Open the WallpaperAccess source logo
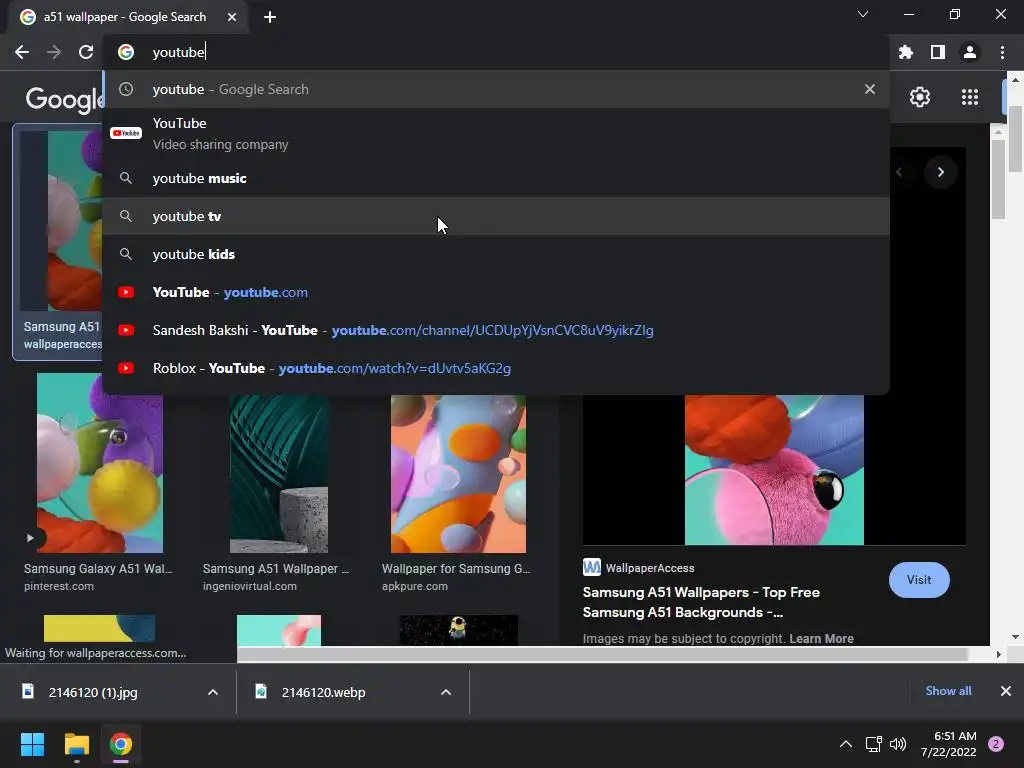Image resolution: width=1024 pixels, height=768 pixels. [592, 568]
